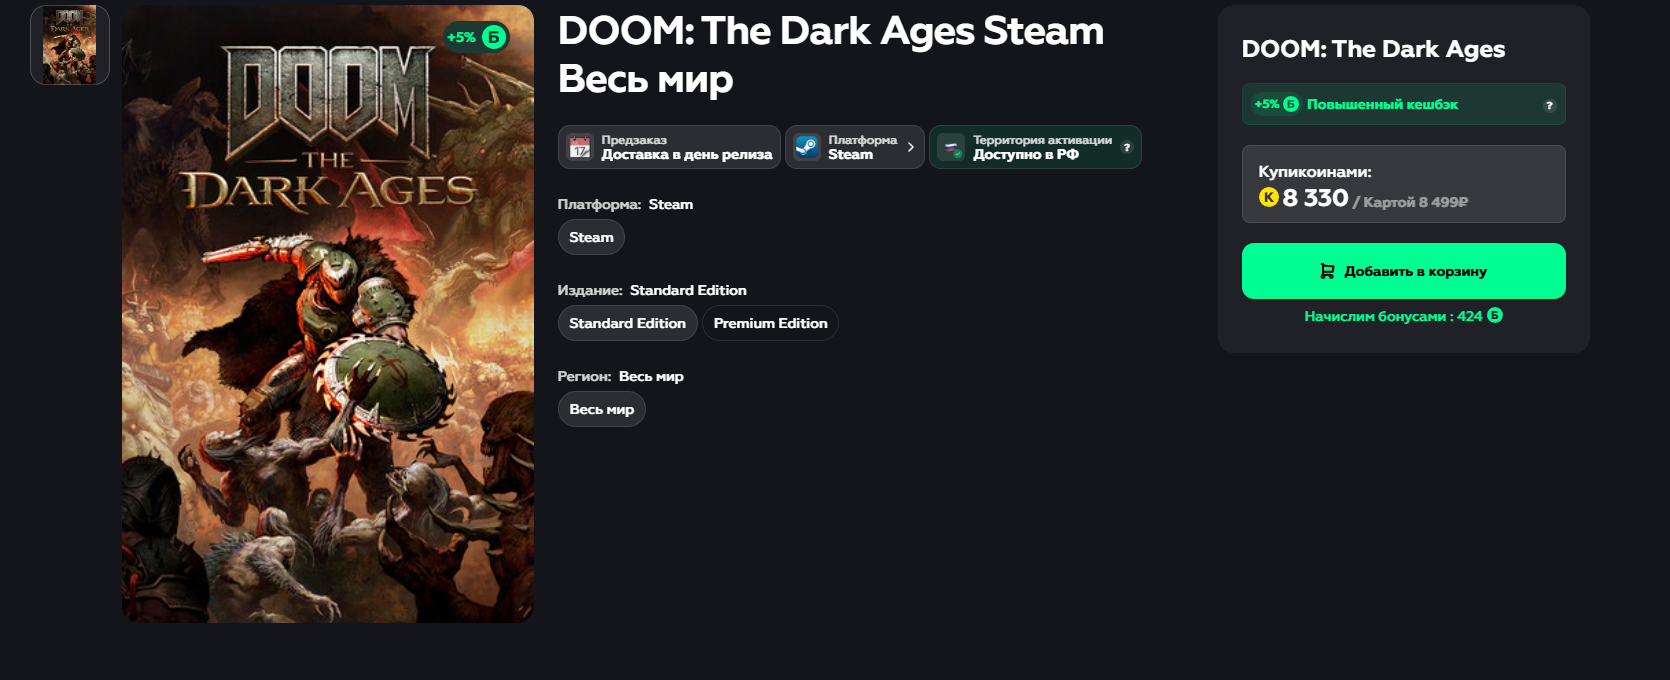Open the Территория активации help question mark

(1127, 147)
